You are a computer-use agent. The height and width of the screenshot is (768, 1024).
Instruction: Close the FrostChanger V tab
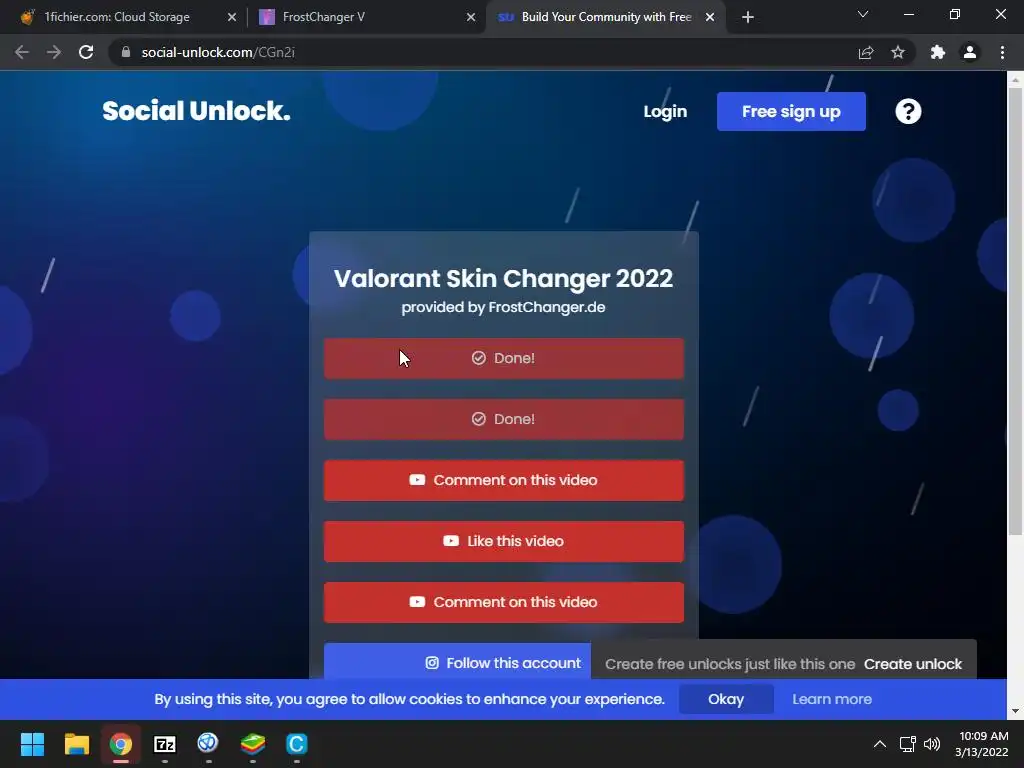pos(471,17)
